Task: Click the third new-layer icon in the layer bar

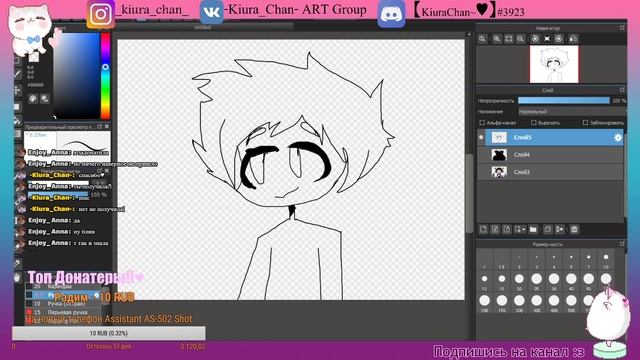Action: tap(507, 229)
